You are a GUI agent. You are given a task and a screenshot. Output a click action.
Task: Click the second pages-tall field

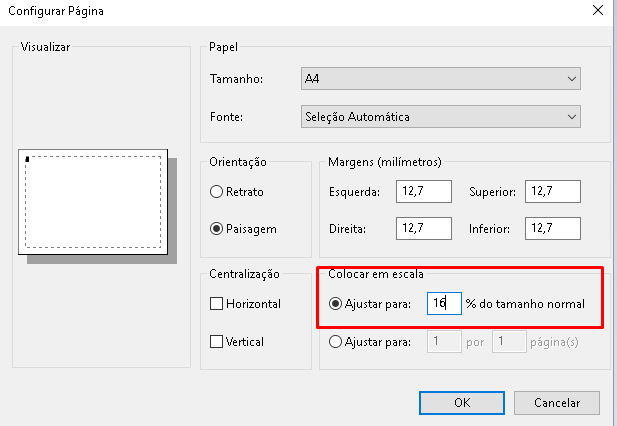click(x=509, y=341)
